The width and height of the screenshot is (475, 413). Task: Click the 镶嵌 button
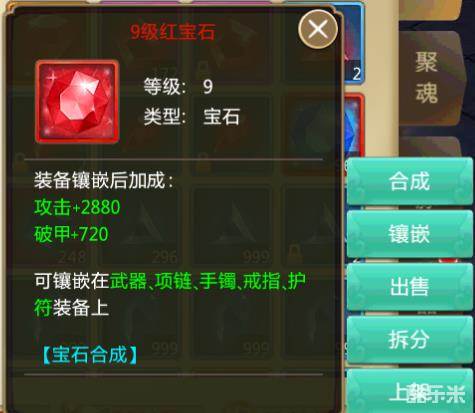409,234
